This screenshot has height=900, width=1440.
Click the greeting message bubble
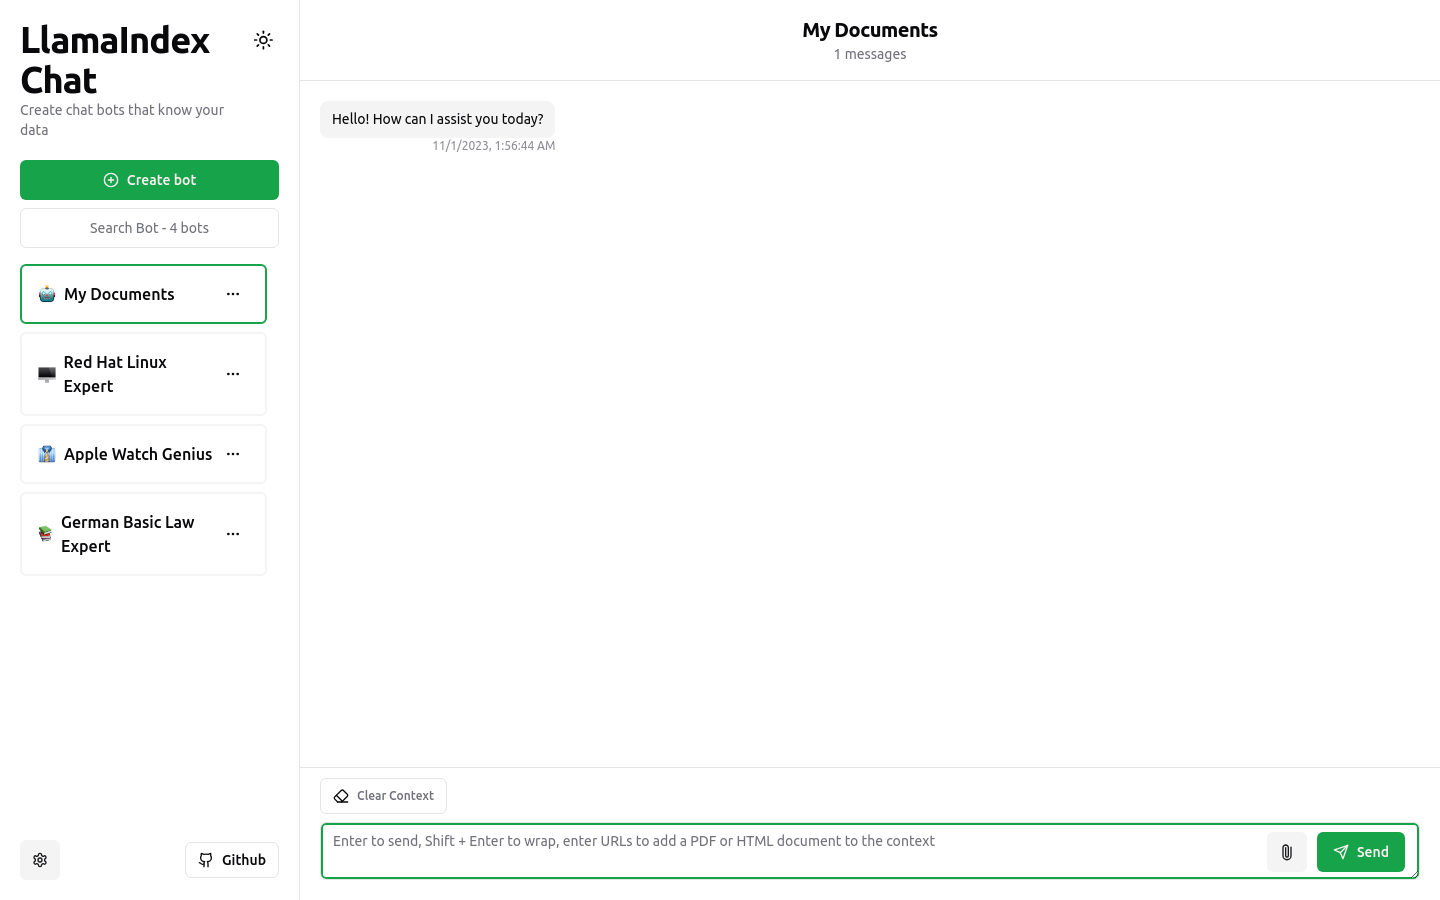click(437, 119)
